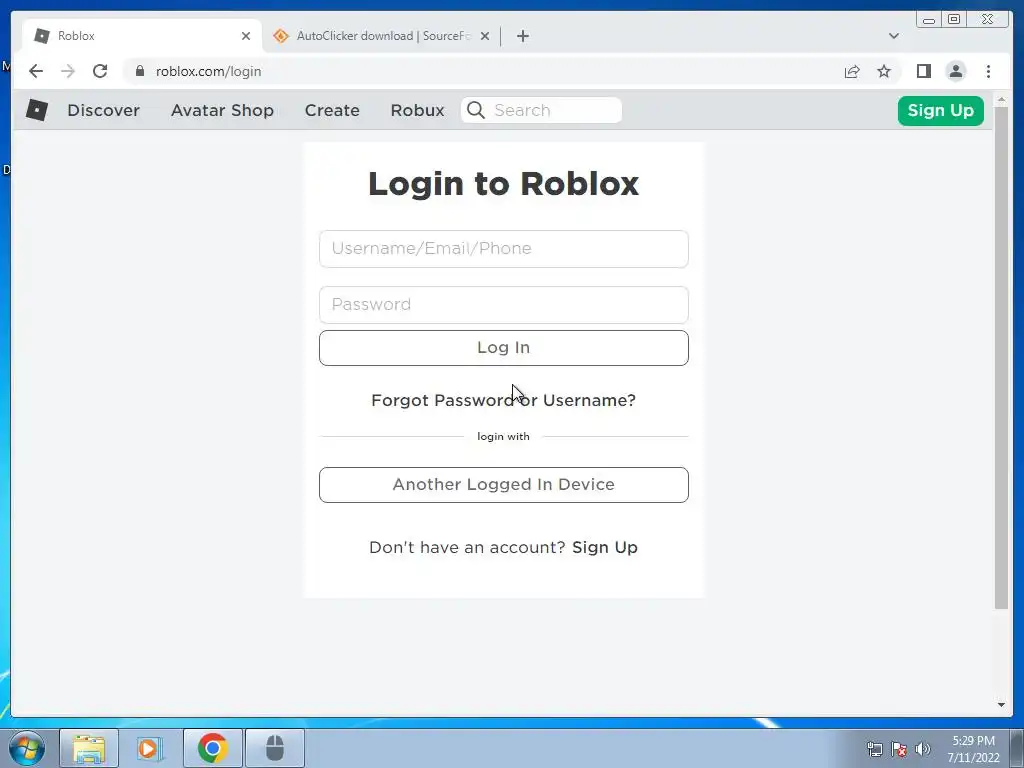Open the tab search chevron dropdown
The width and height of the screenshot is (1024, 768).
[893, 36]
